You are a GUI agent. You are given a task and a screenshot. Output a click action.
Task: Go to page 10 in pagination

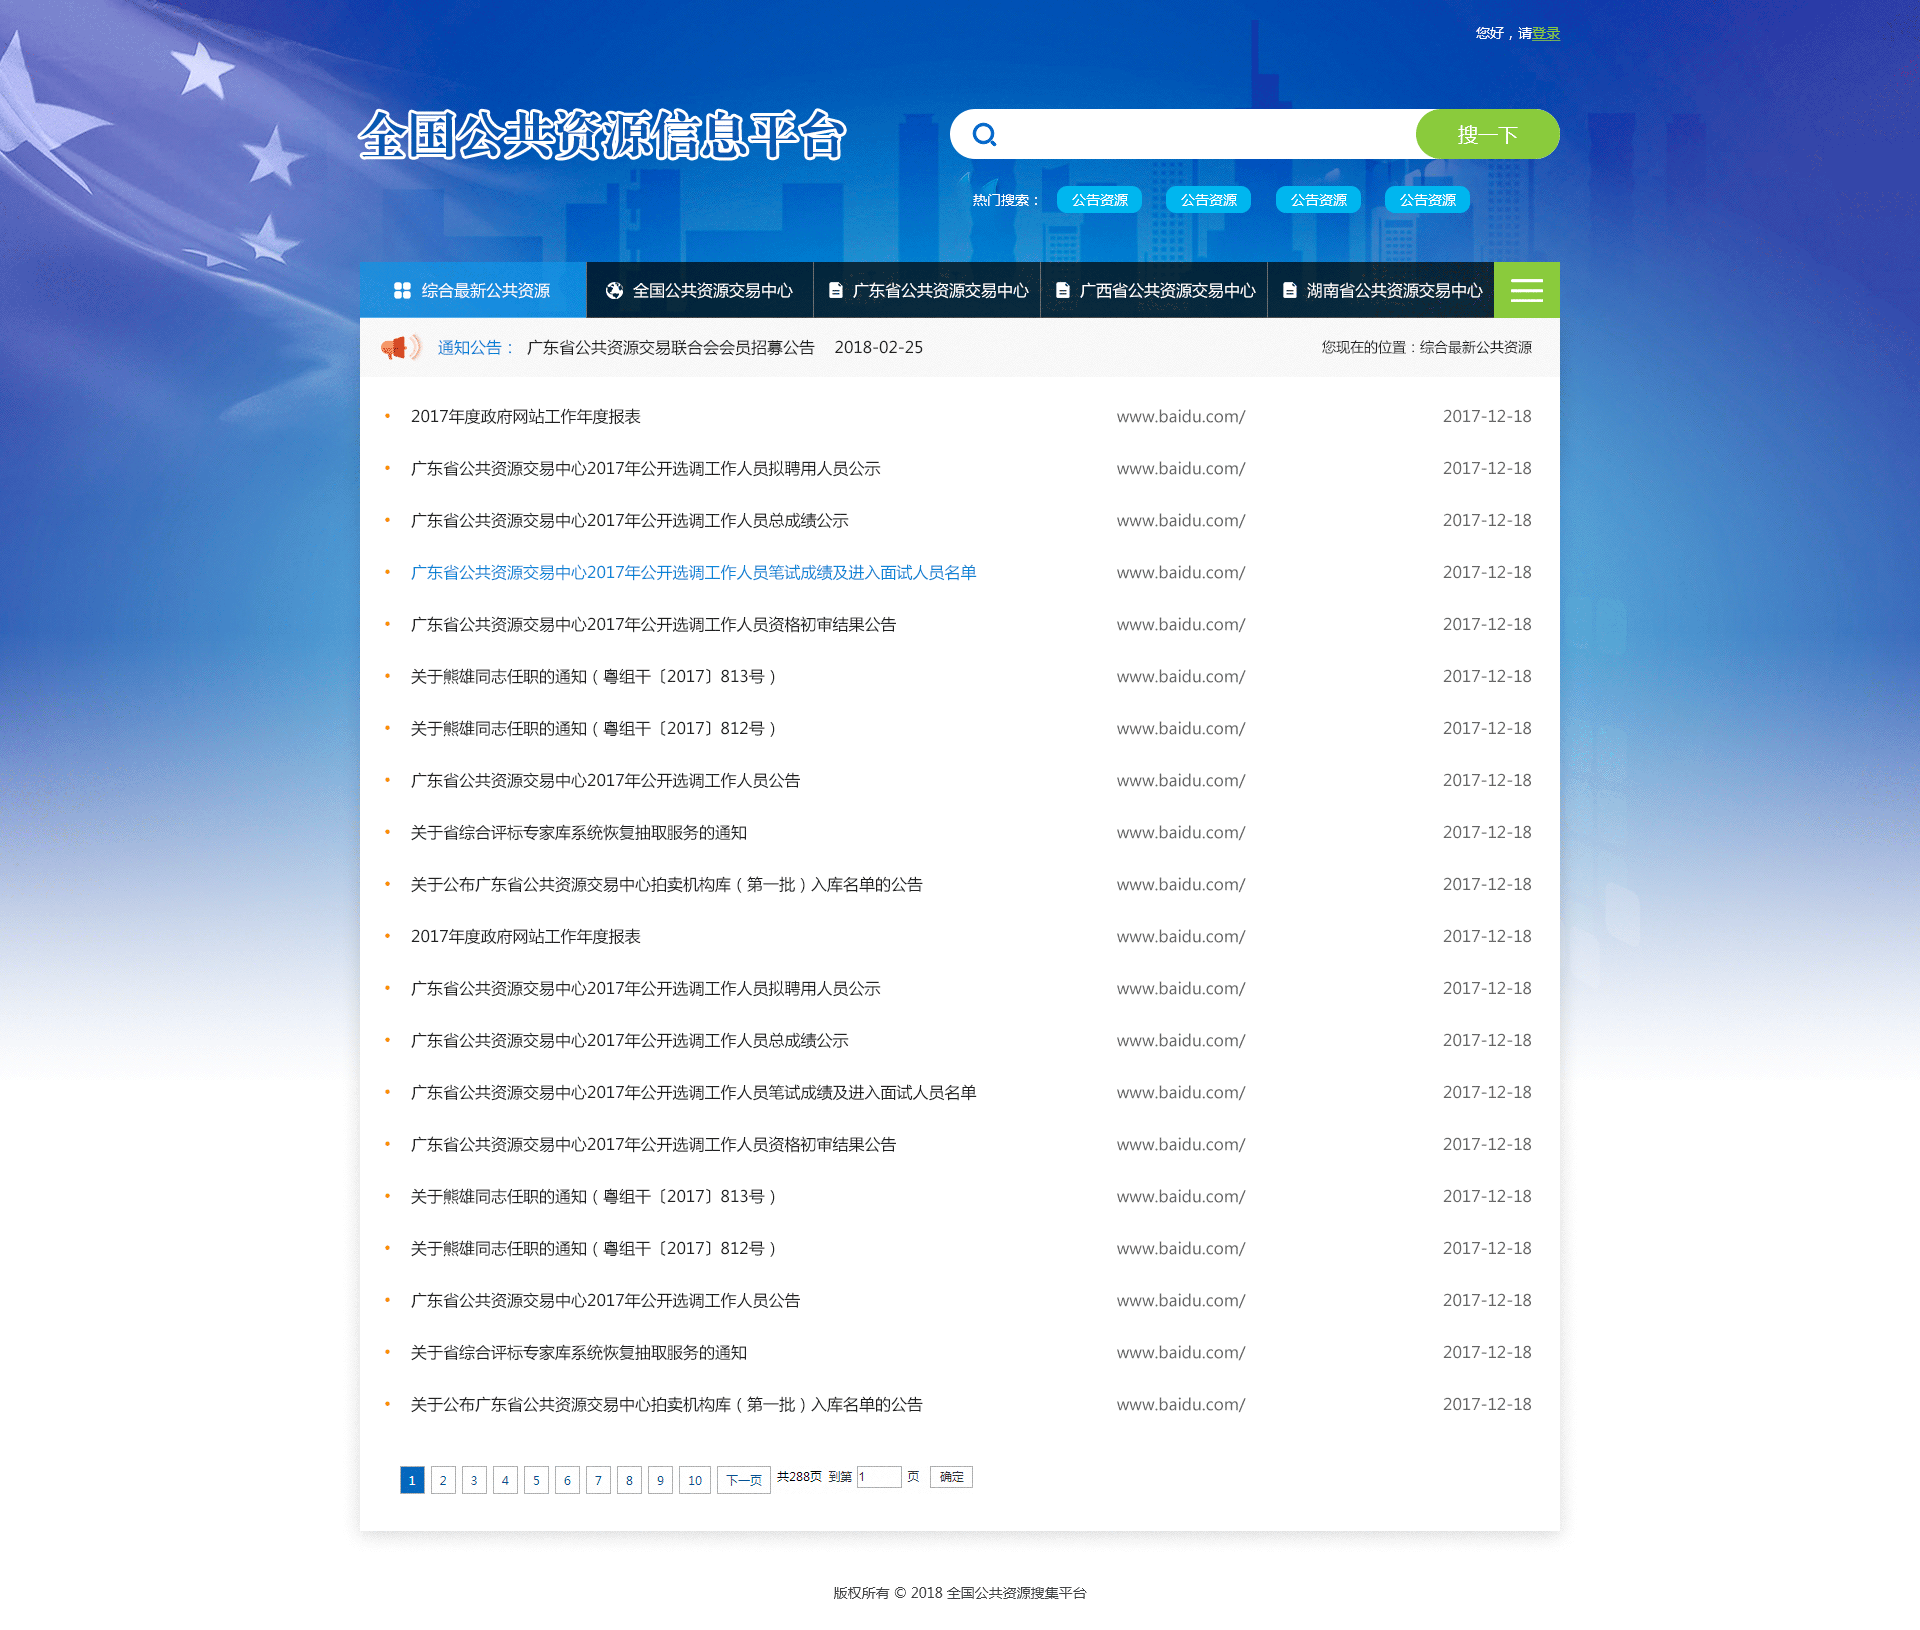[x=694, y=1480]
